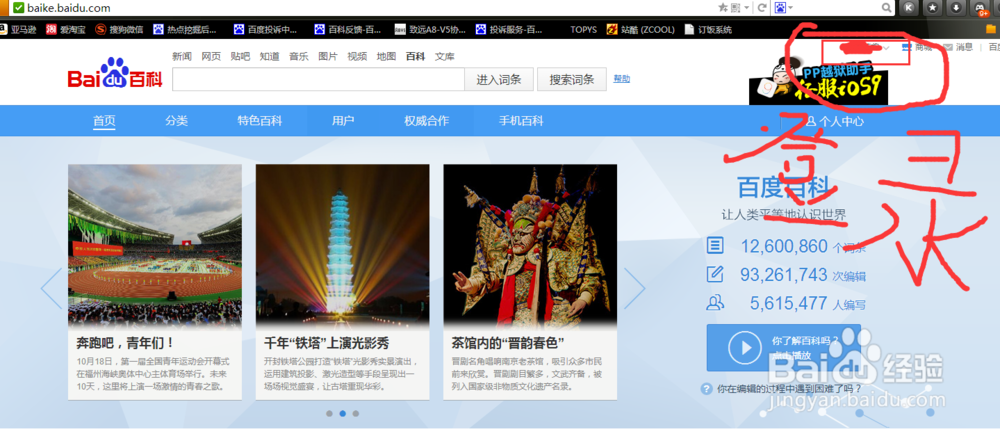
Task: Click the 12,600,860 entries count
Action: coord(784,246)
